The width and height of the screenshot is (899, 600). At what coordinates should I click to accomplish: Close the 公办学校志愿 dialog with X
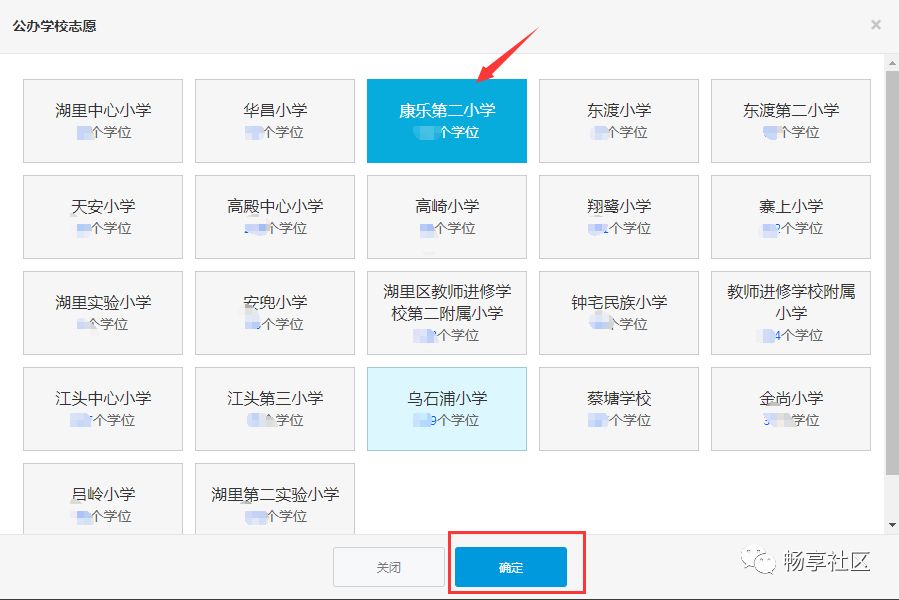pos(875,25)
